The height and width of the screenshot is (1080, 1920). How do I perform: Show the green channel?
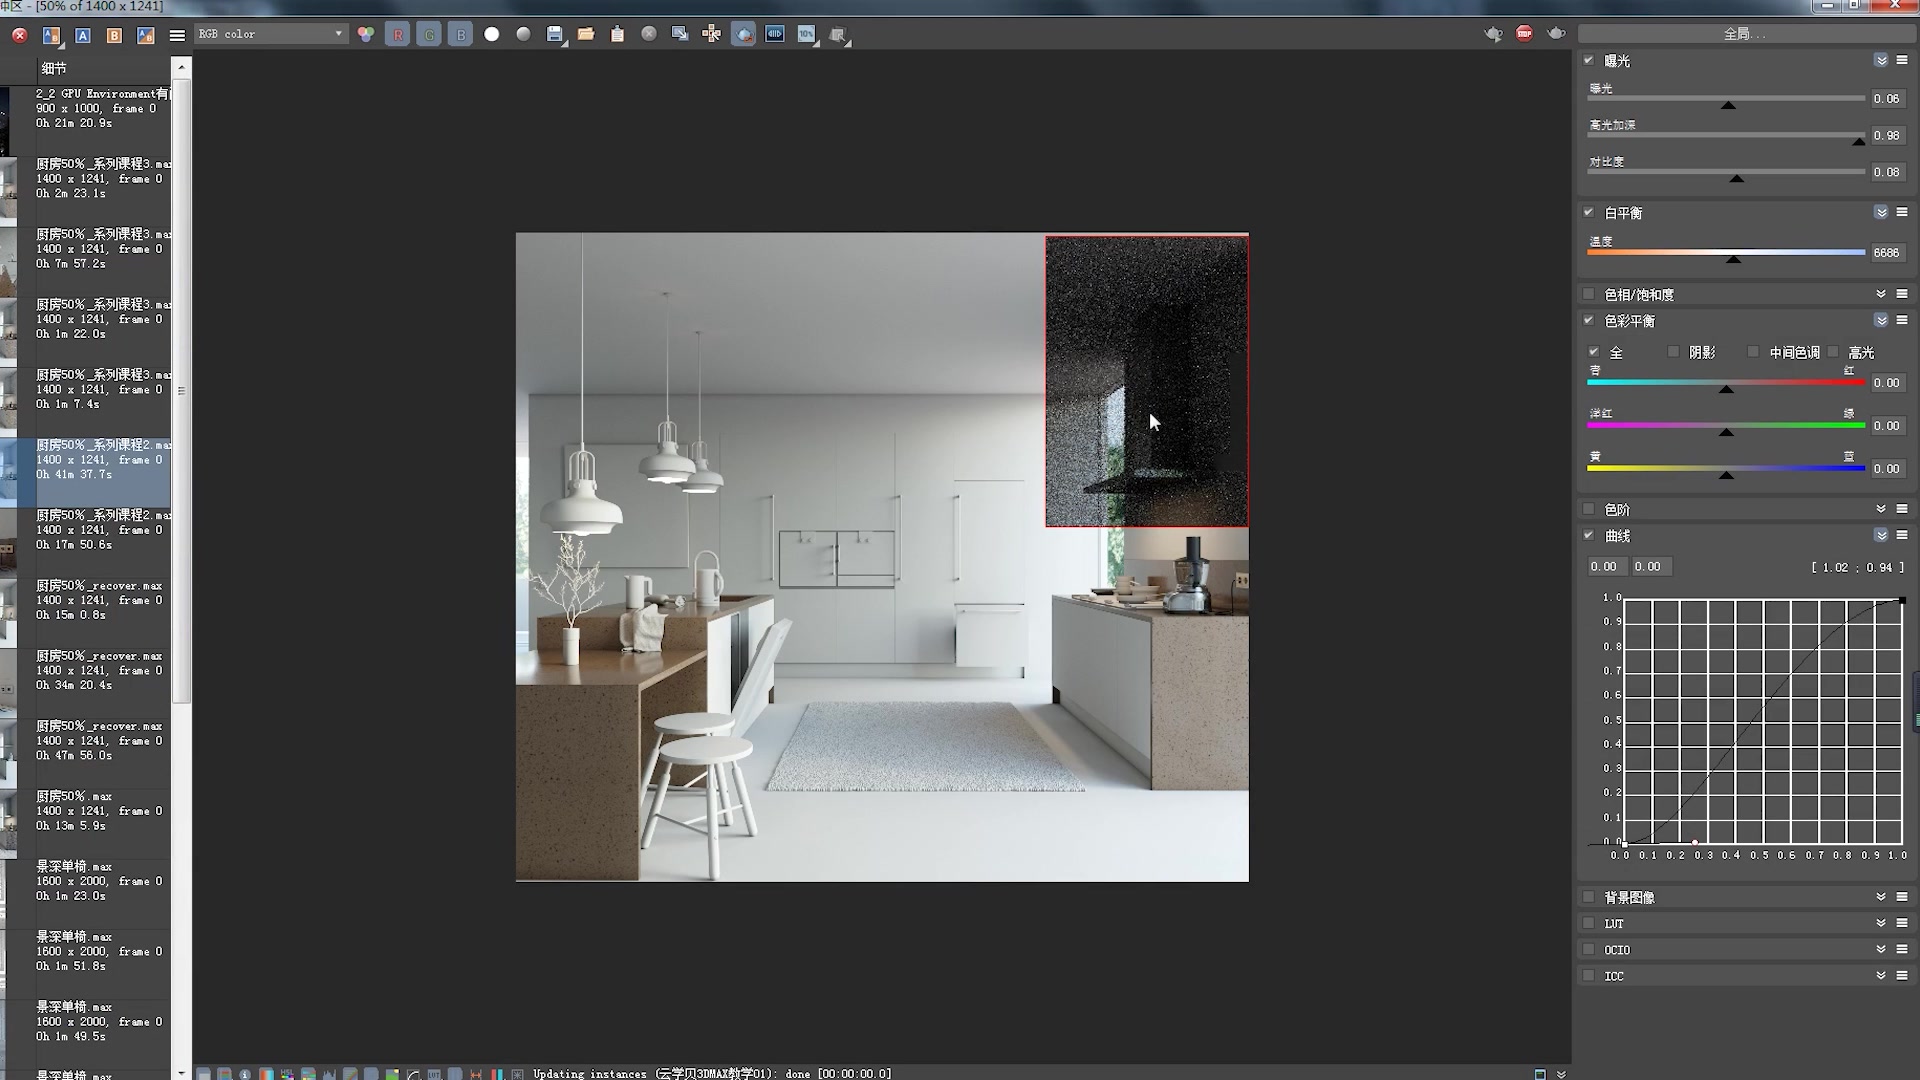click(x=429, y=33)
